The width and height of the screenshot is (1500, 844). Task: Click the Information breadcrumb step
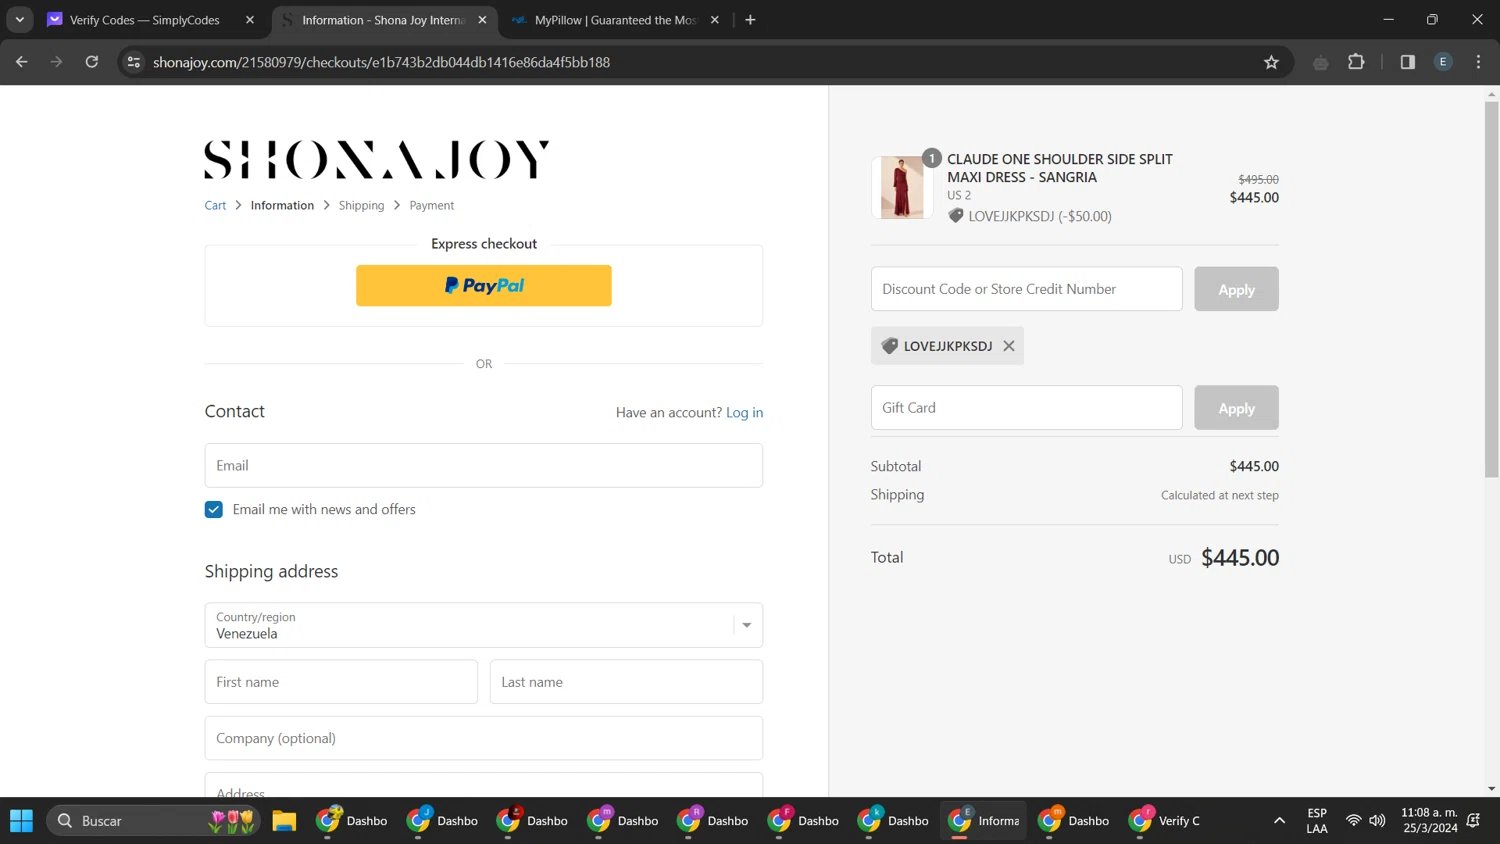282,205
